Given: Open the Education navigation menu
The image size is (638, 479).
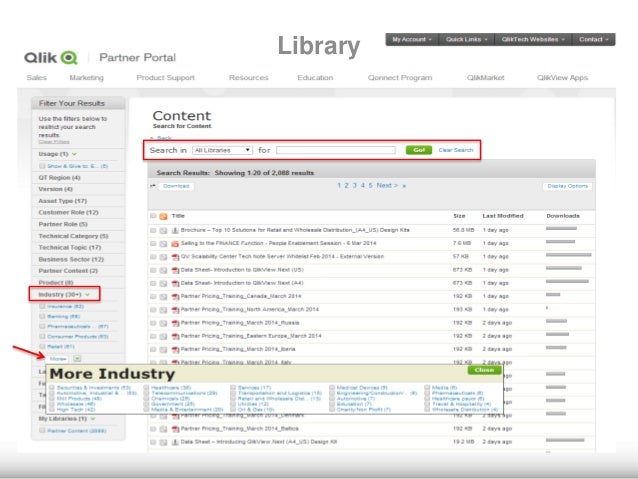Looking at the screenshot, I should coord(315,78).
